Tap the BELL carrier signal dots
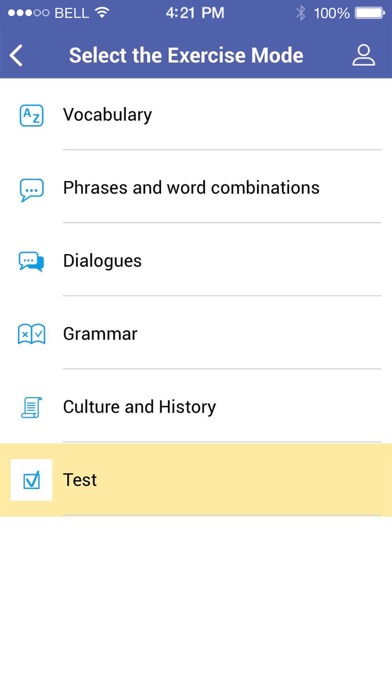The height and width of the screenshot is (696, 392). (28, 13)
